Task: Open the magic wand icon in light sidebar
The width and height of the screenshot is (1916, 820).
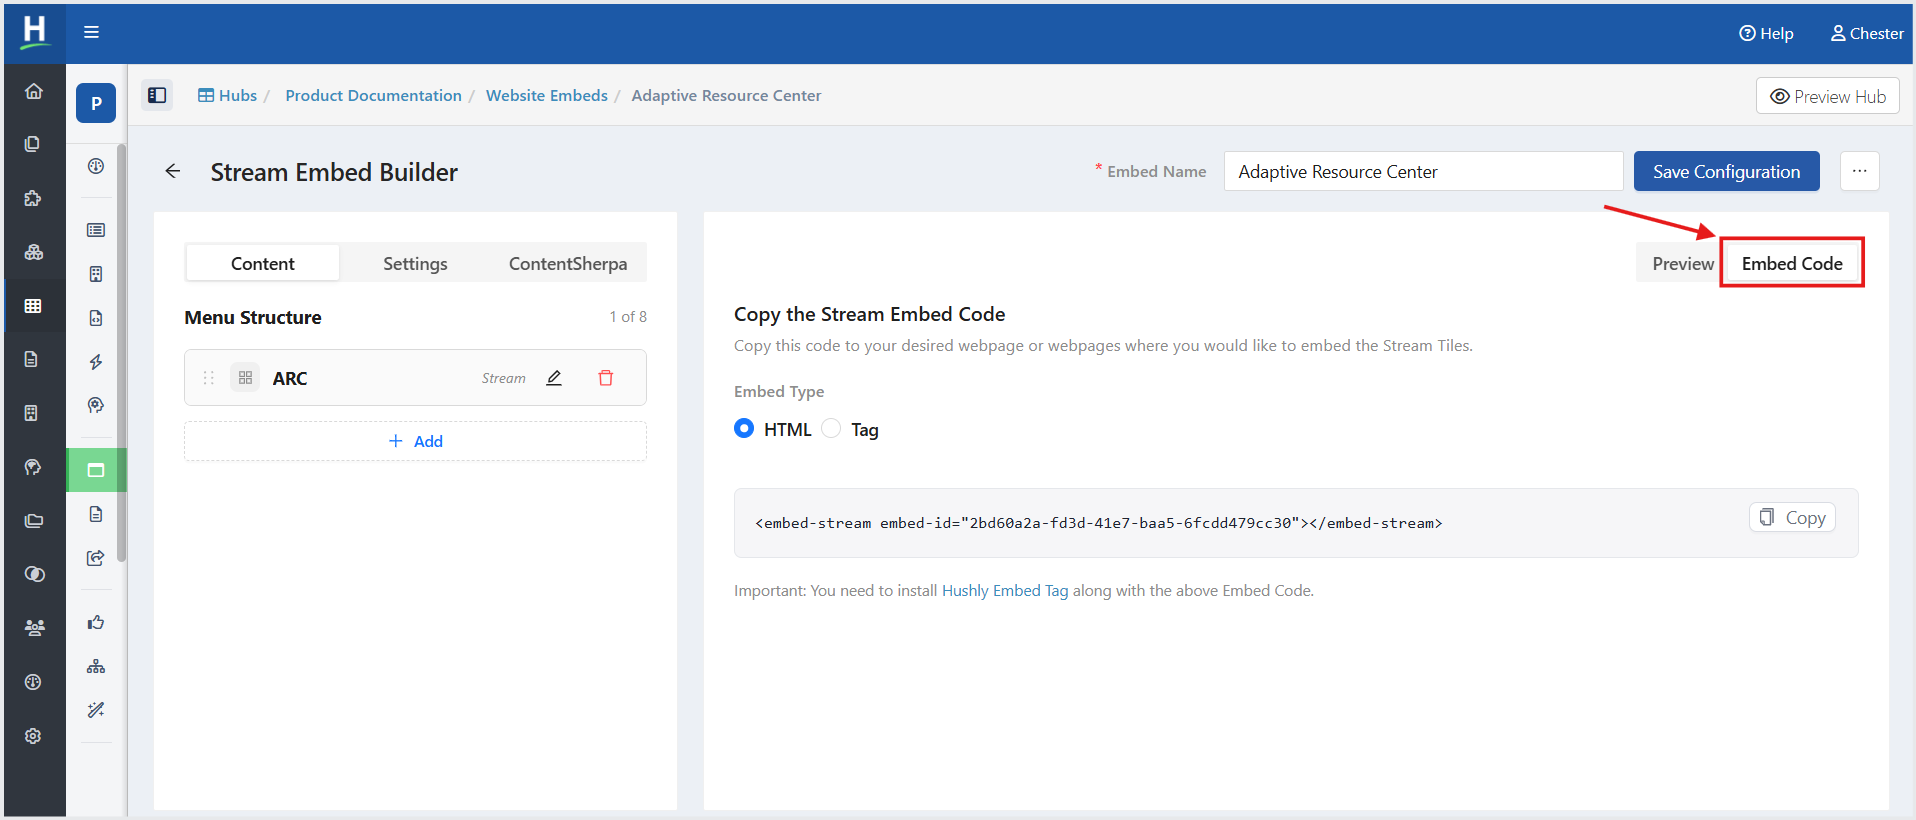Action: pyautogui.click(x=96, y=710)
